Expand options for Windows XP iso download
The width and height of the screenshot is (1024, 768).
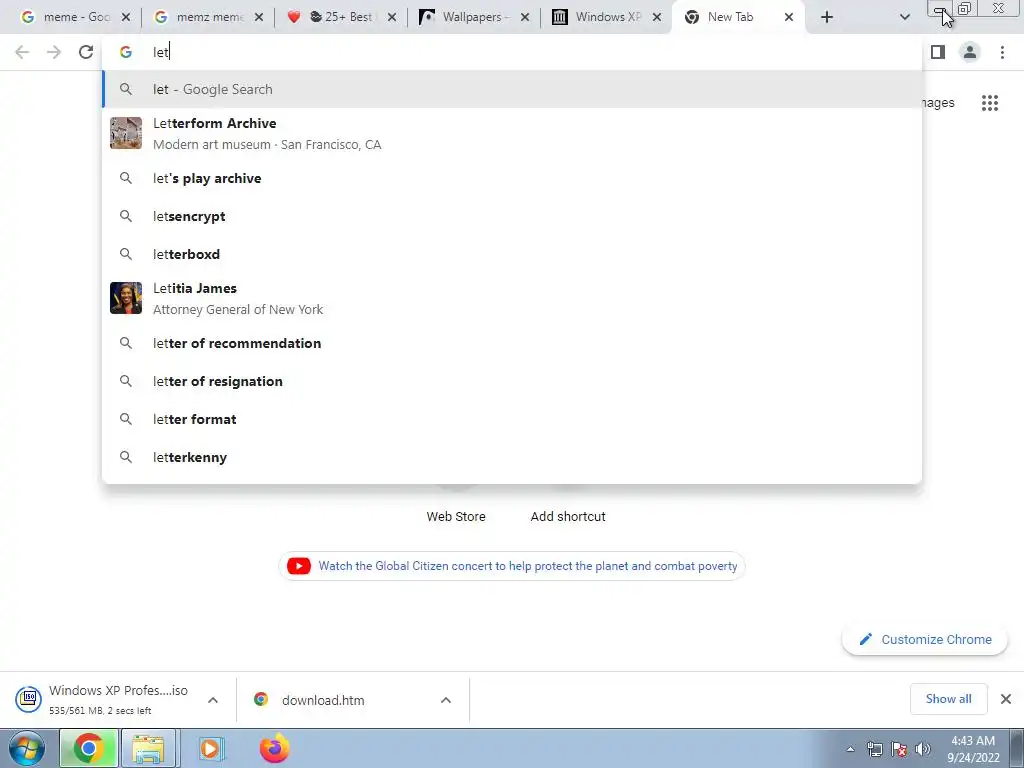point(213,700)
